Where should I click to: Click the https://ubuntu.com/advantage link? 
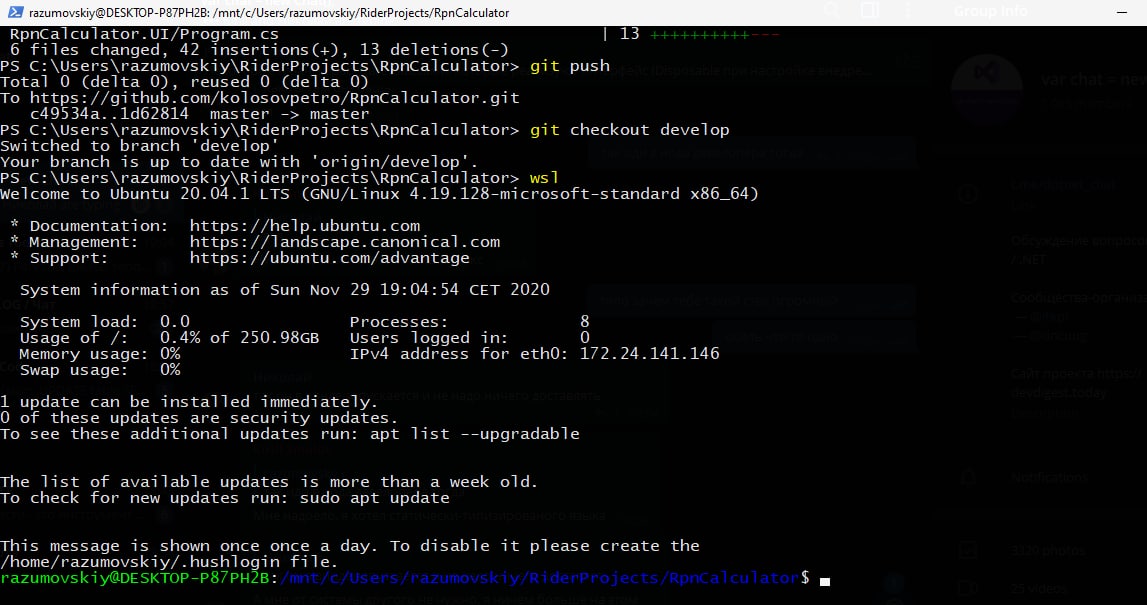tap(329, 258)
